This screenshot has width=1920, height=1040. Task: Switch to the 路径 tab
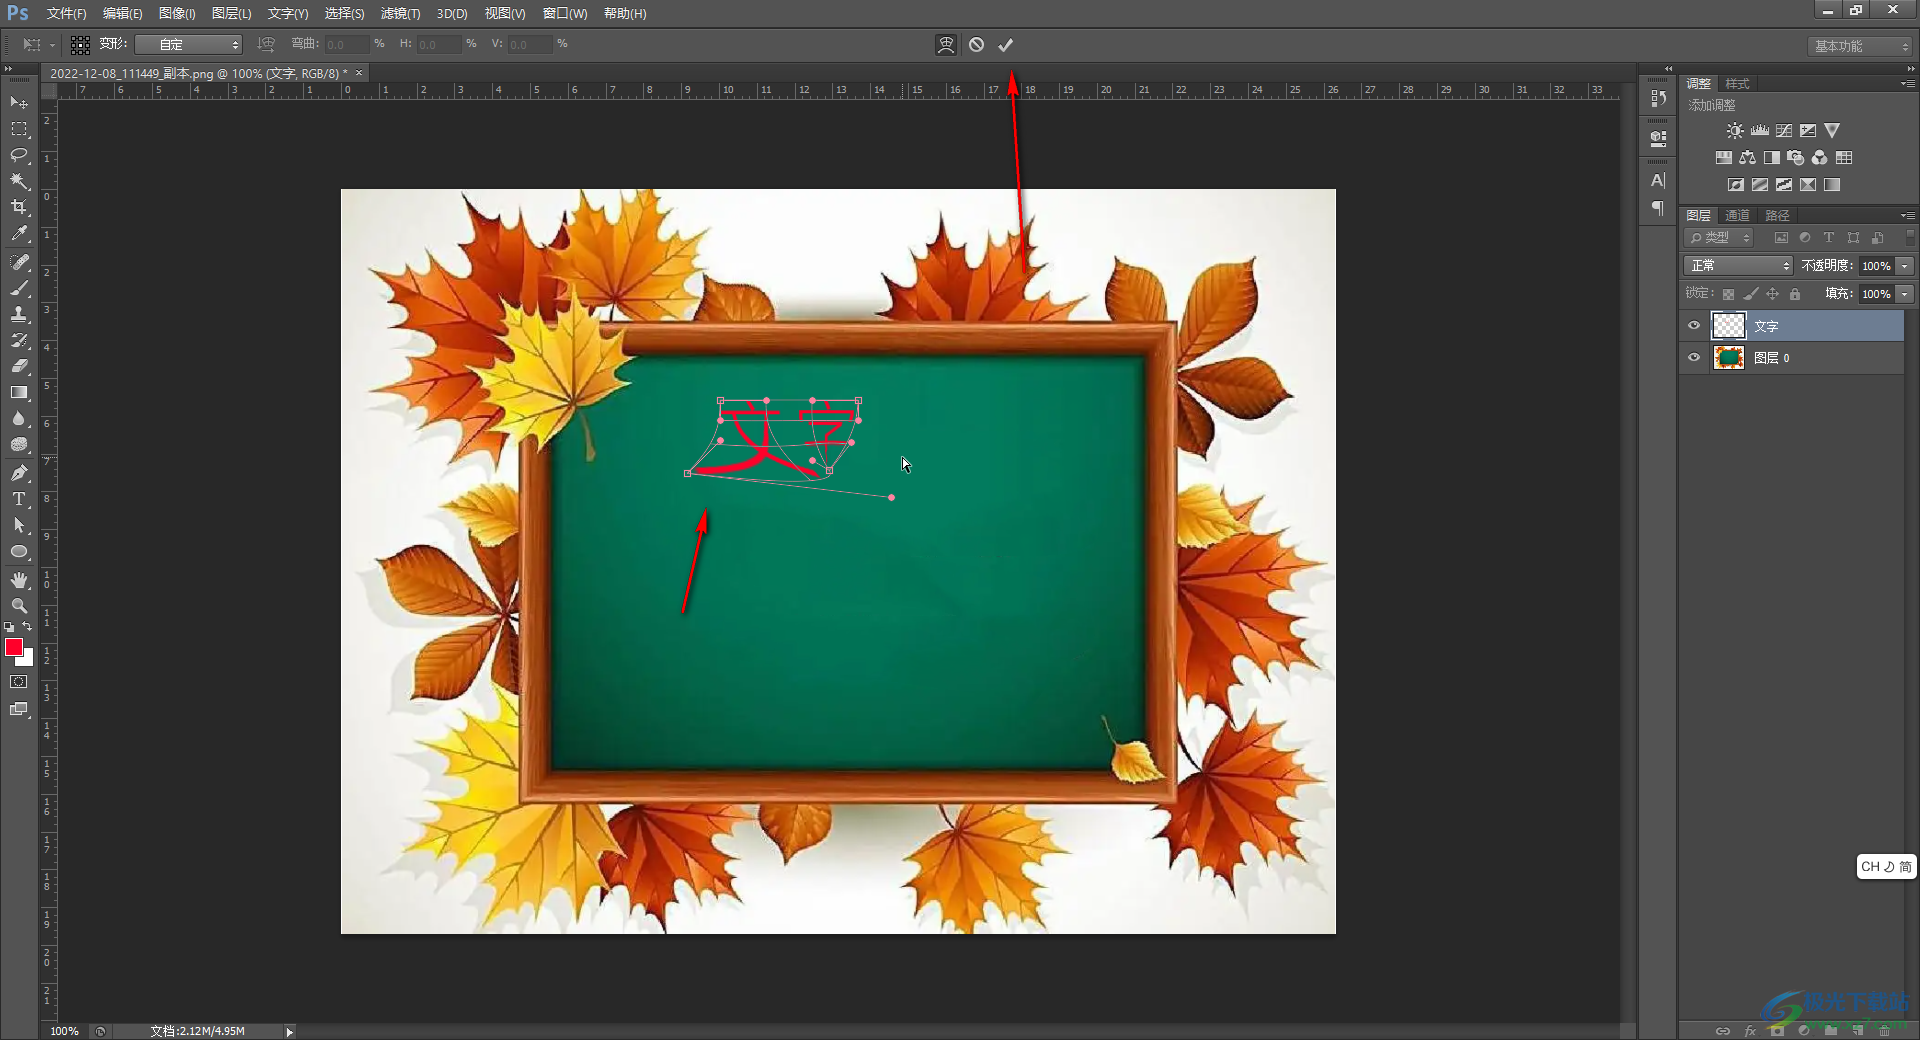(x=1777, y=216)
